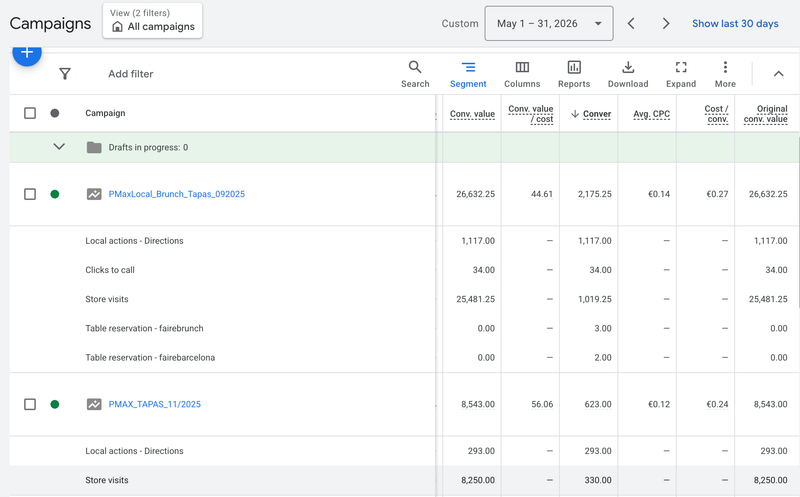Click the 330.00 store visits conversions cell
800x497 pixels.
click(x=598, y=480)
